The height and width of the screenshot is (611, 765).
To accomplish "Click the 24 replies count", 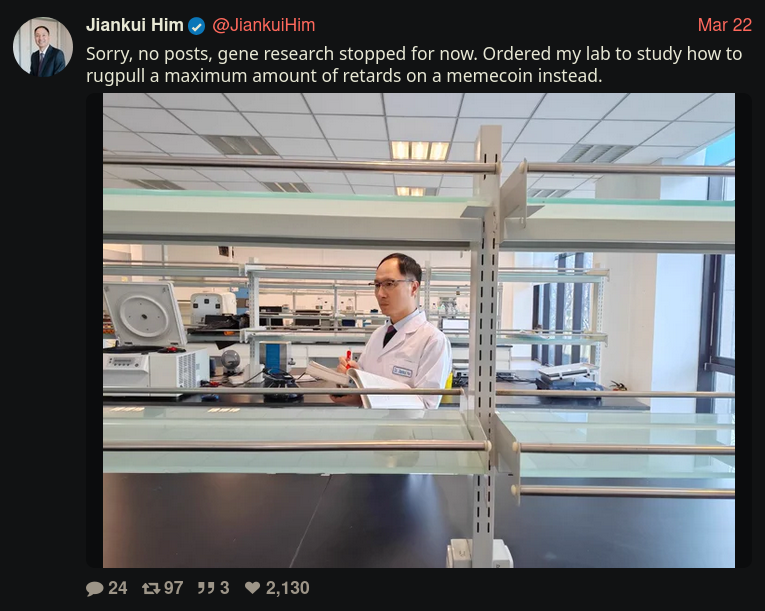I will (x=118, y=588).
